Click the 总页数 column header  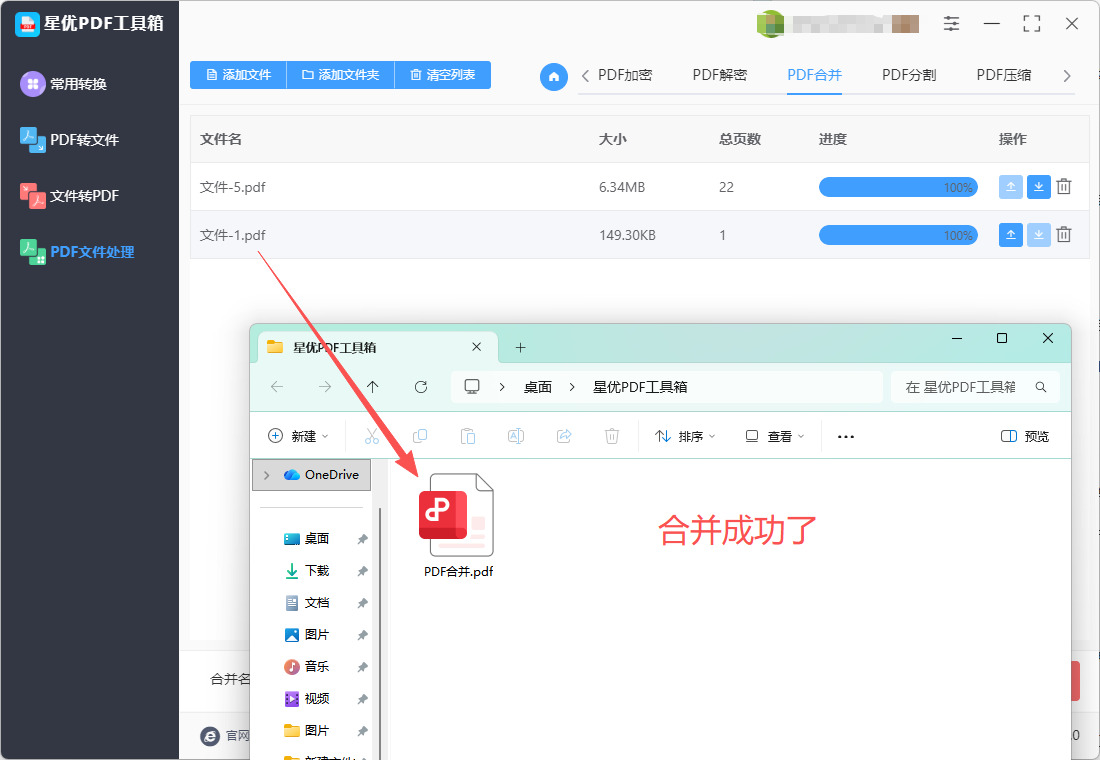739,139
